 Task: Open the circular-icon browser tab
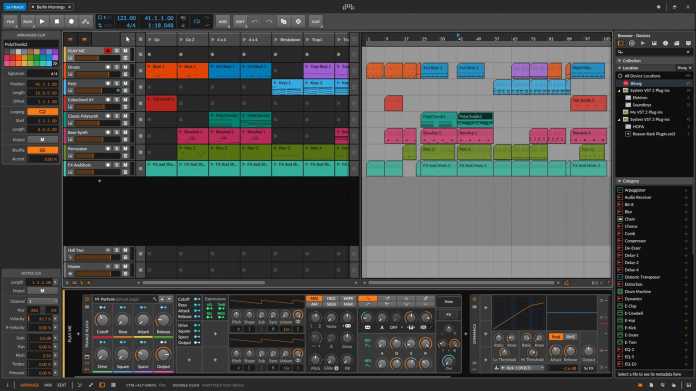click(x=632, y=43)
